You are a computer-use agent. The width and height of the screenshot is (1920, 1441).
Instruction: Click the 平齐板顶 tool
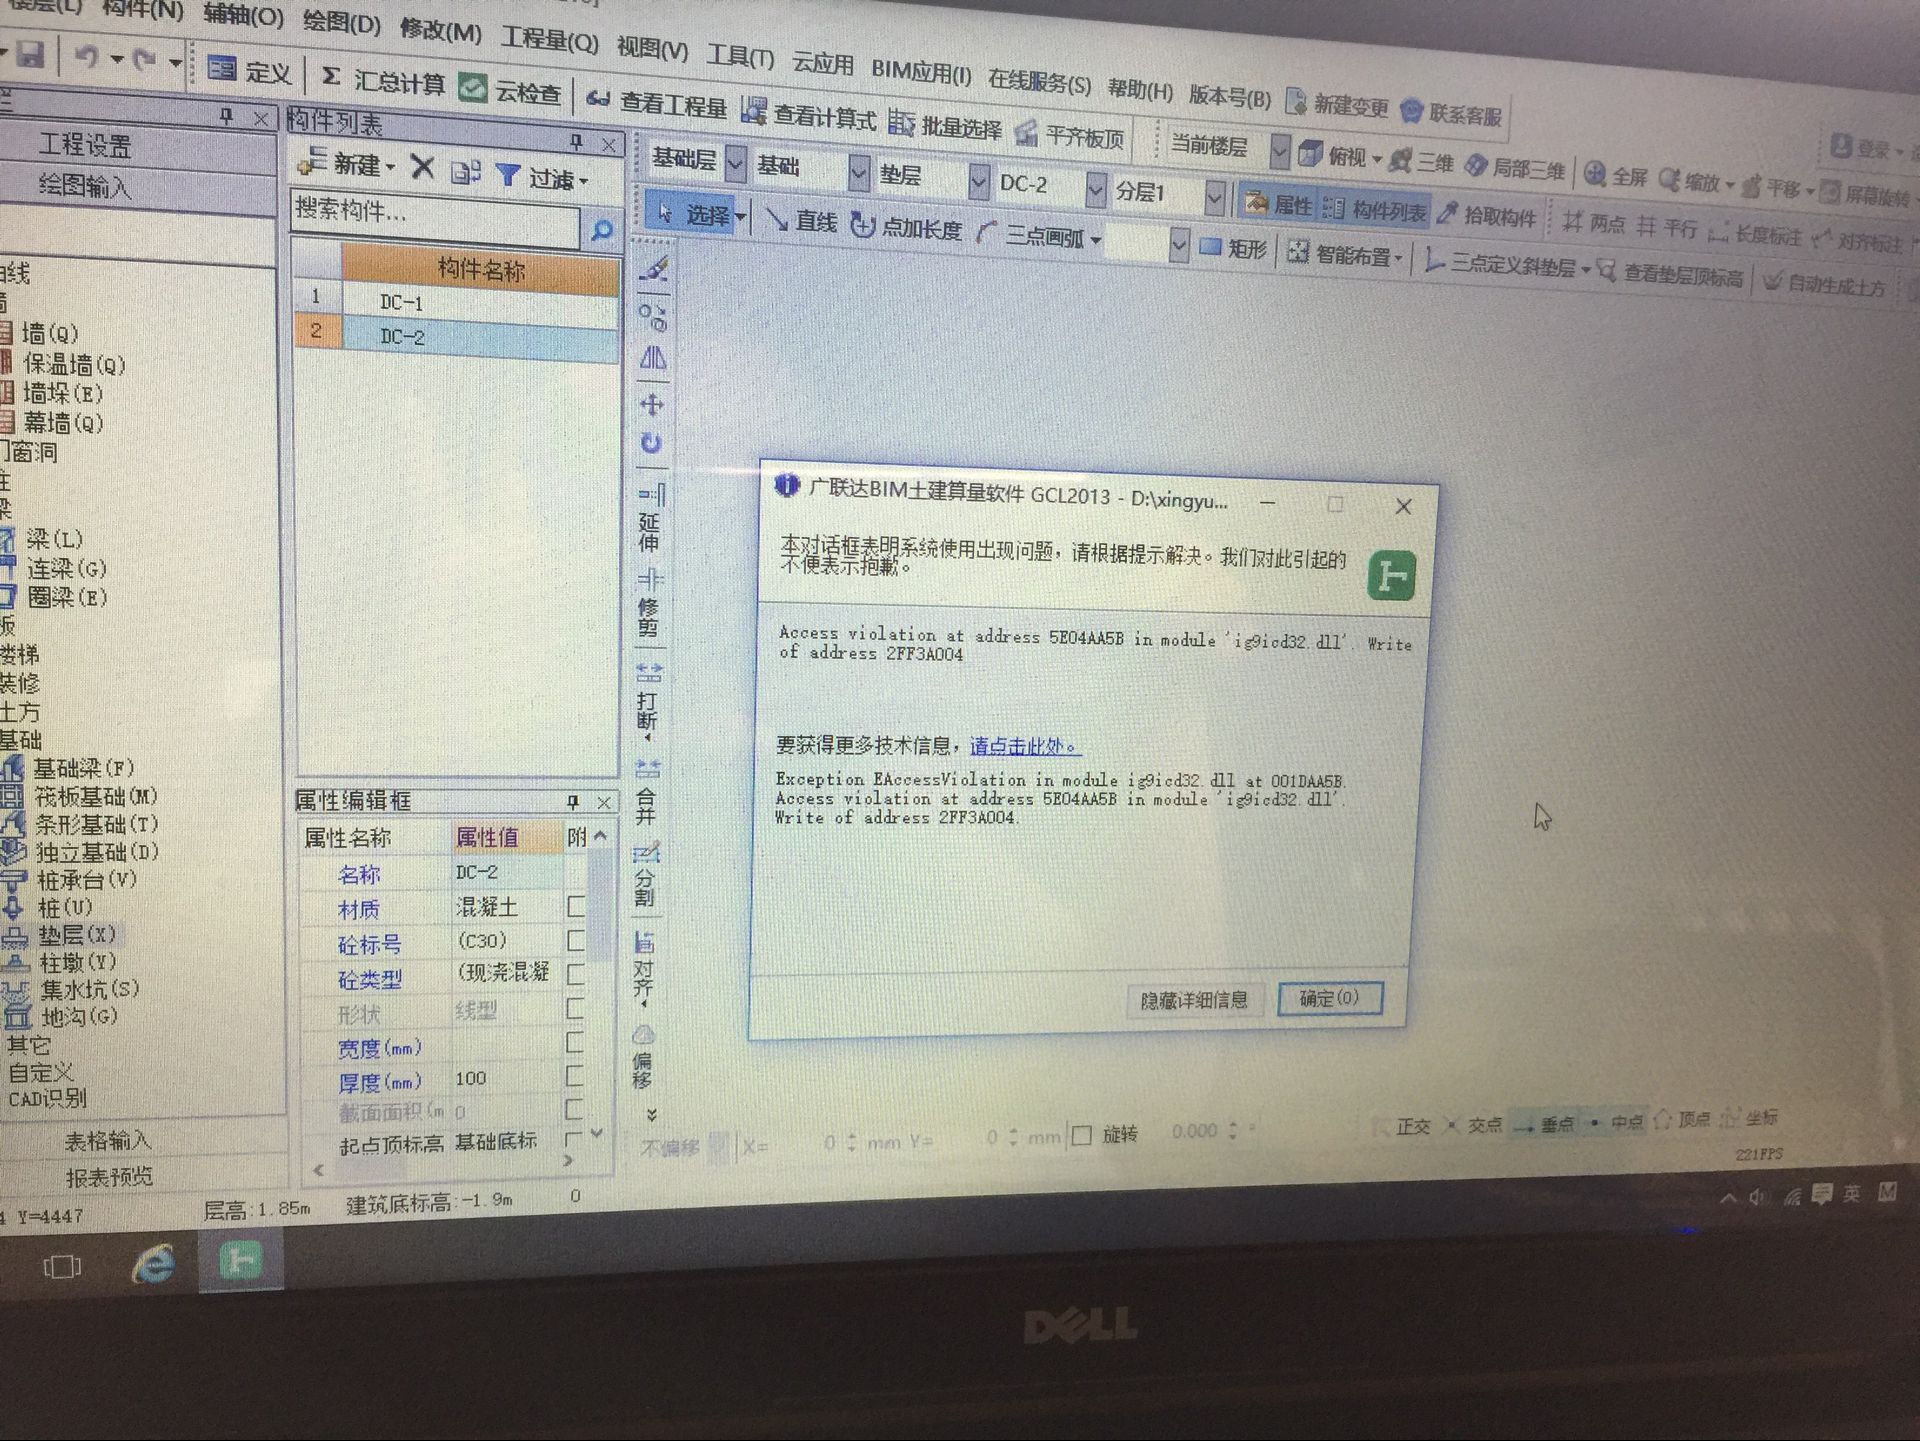pos(1069,134)
